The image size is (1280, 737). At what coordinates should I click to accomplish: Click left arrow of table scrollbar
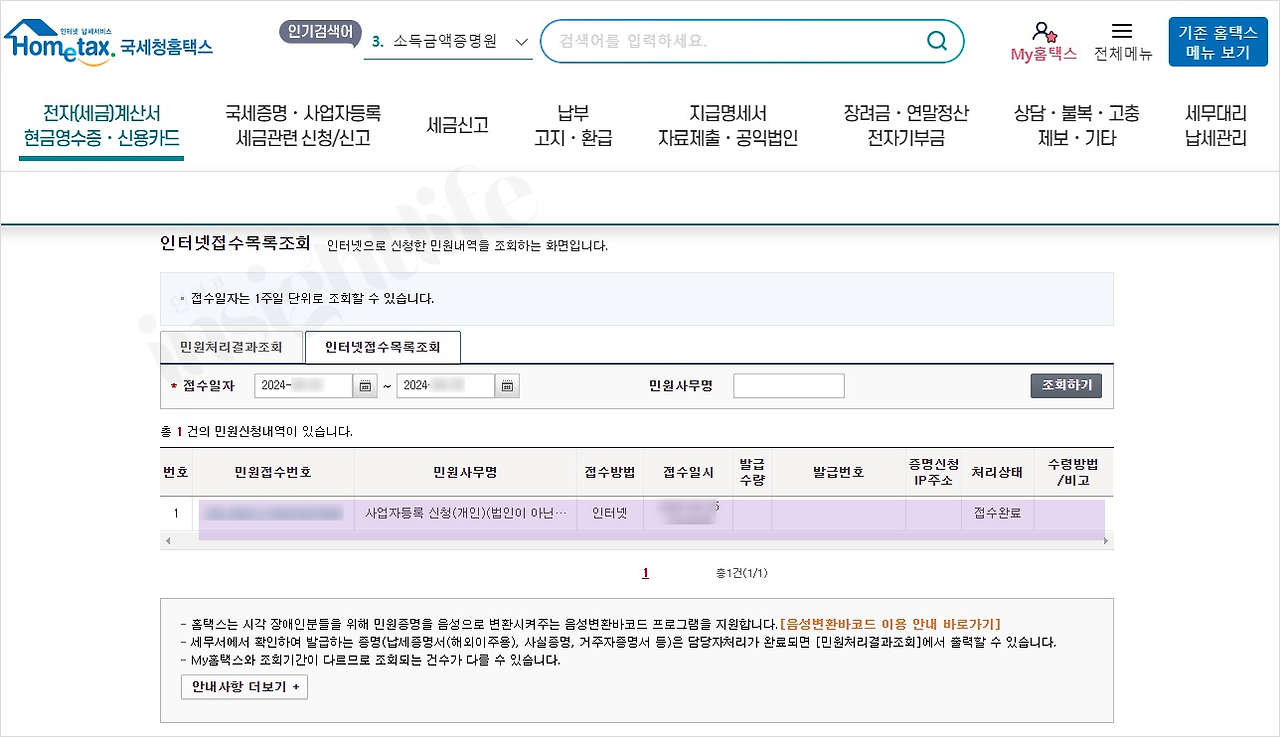[168, 541]
